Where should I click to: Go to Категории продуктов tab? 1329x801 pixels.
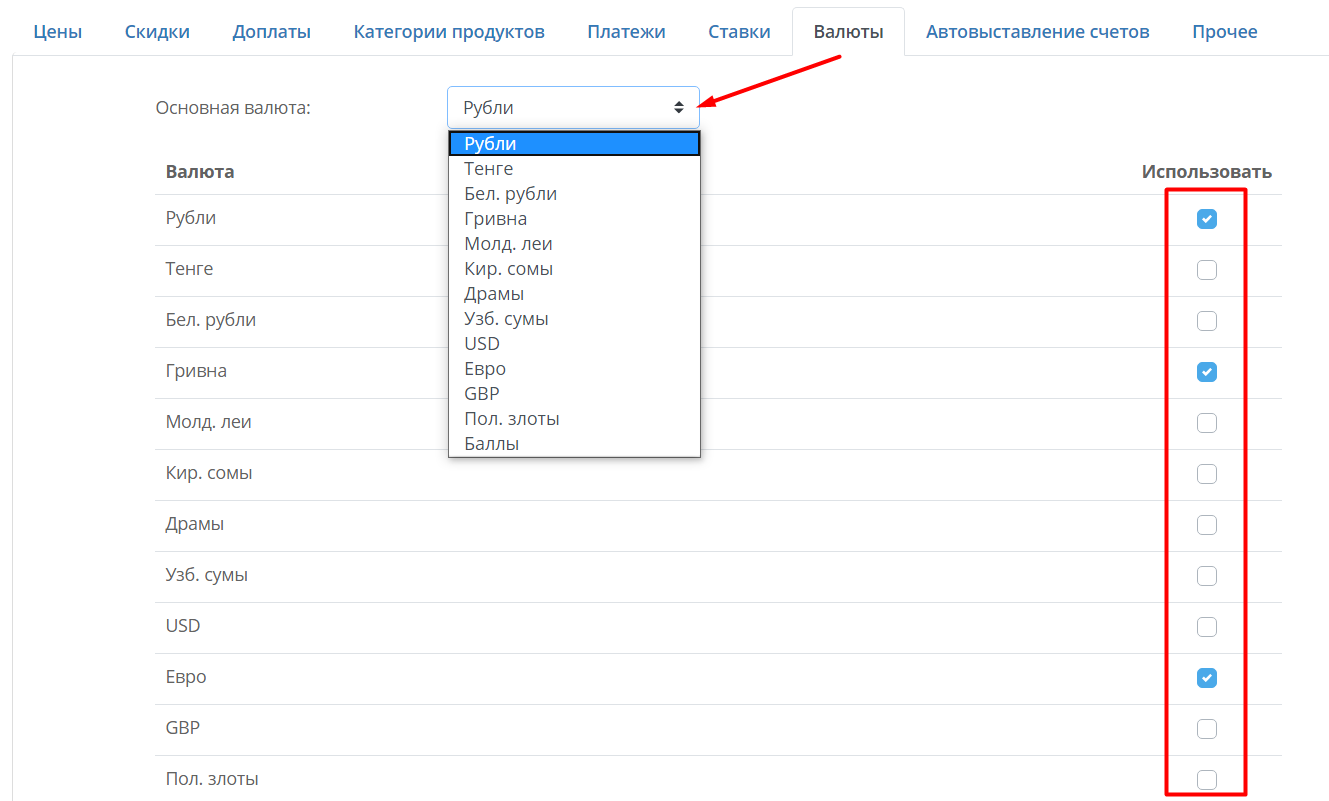pyautogui.click(x=449, y=32)
